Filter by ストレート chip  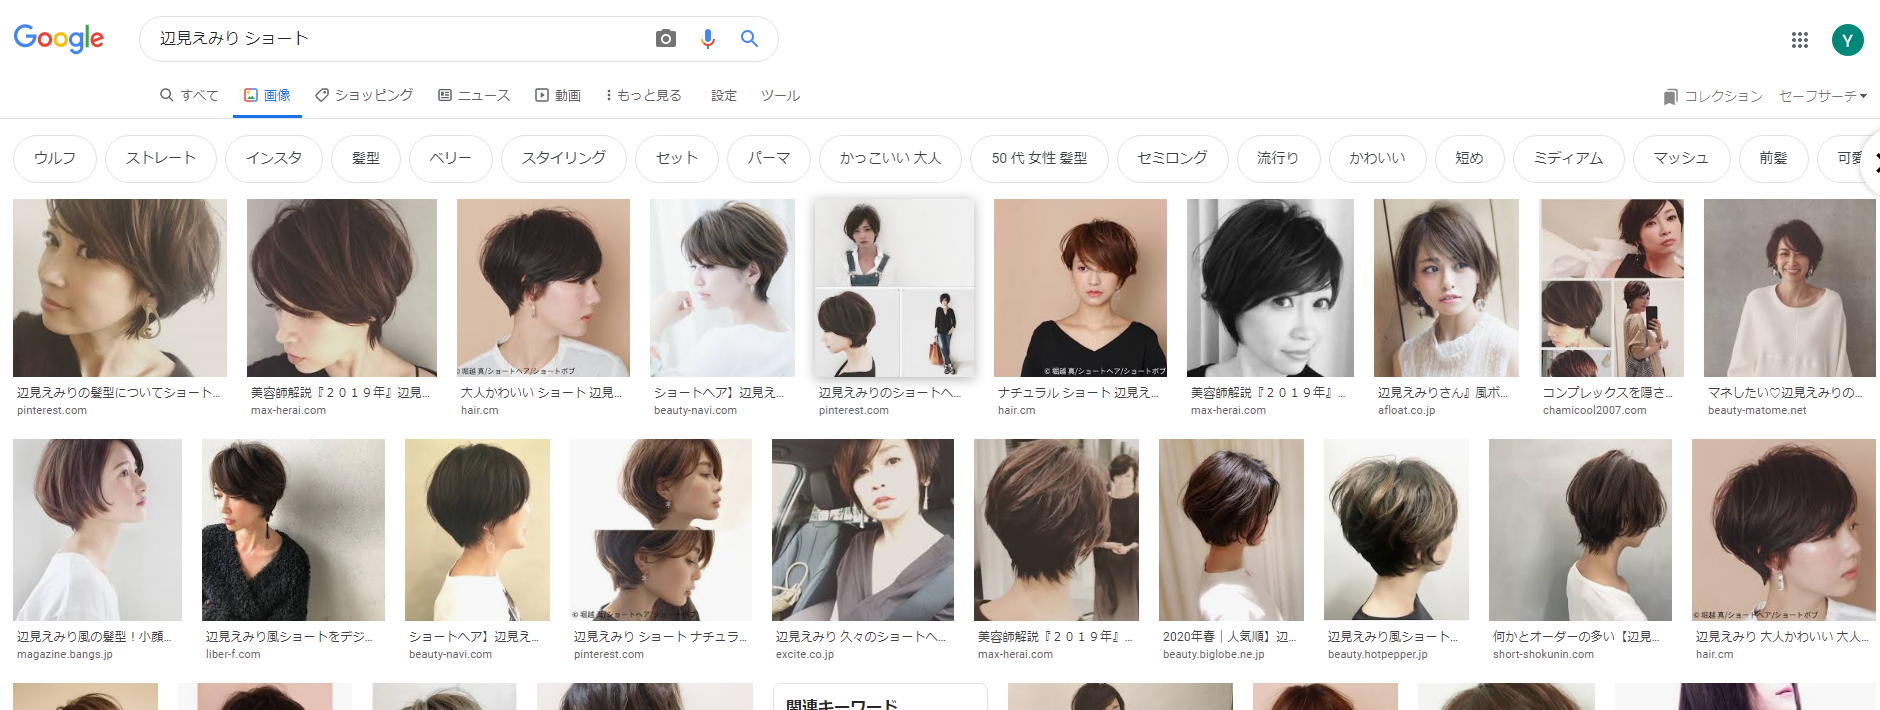(x=161, y=159)
